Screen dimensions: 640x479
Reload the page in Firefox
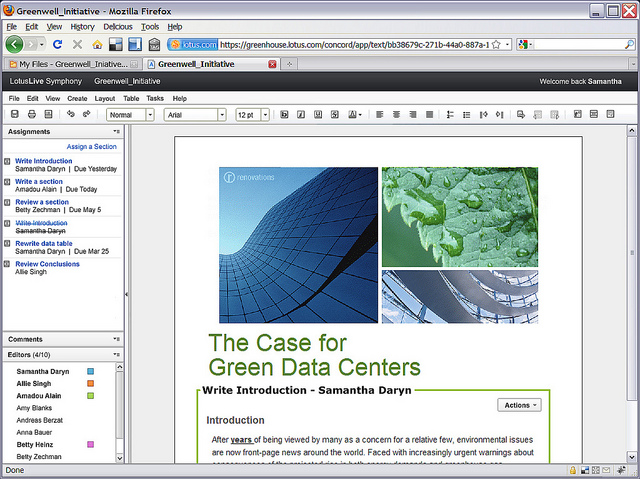tap(58, 44)
